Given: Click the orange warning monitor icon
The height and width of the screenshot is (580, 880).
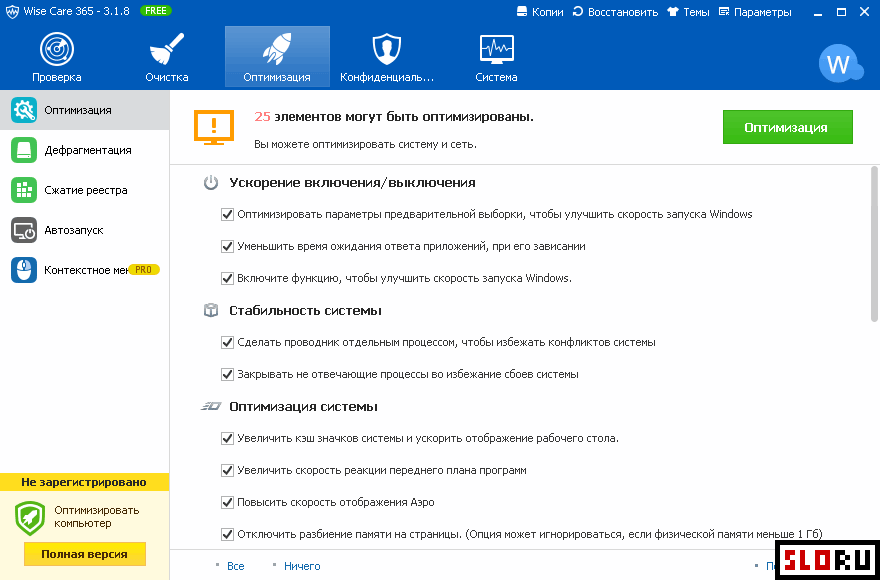Looking at the screenshot, I should click(x=214, y=127).
